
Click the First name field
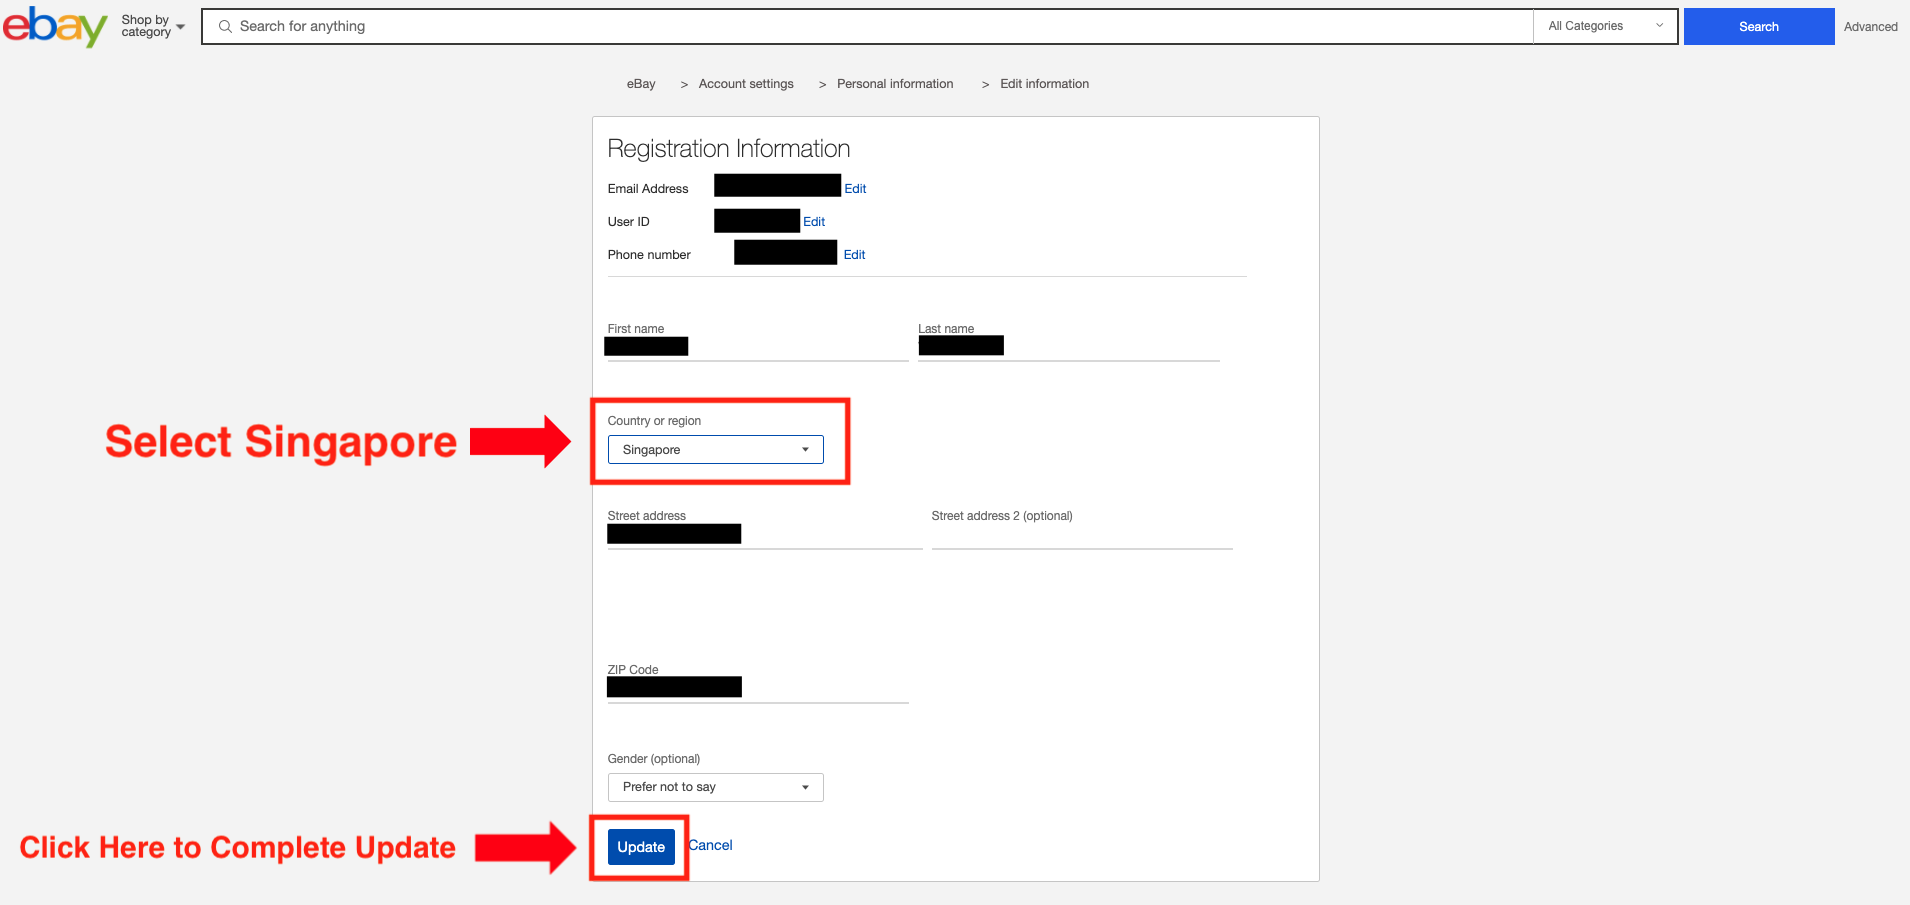click(x=757, y=346)
